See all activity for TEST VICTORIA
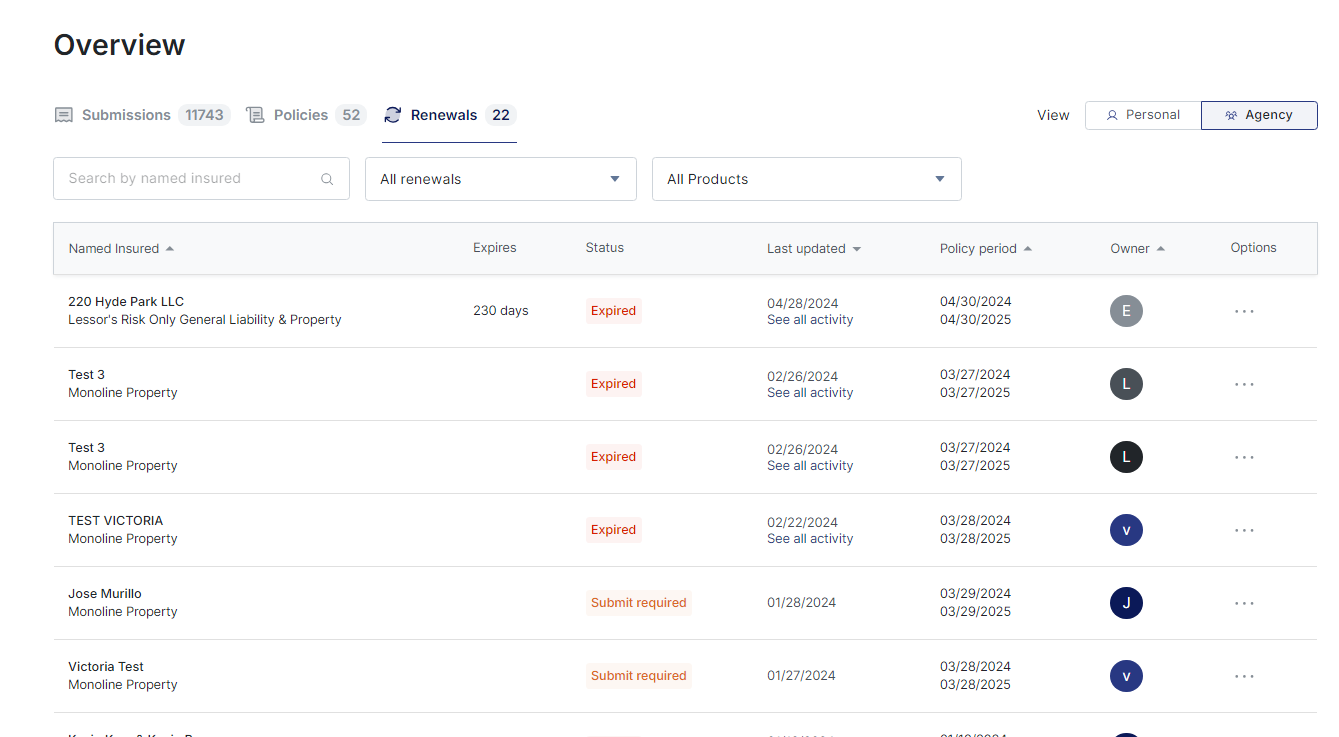 810,539
